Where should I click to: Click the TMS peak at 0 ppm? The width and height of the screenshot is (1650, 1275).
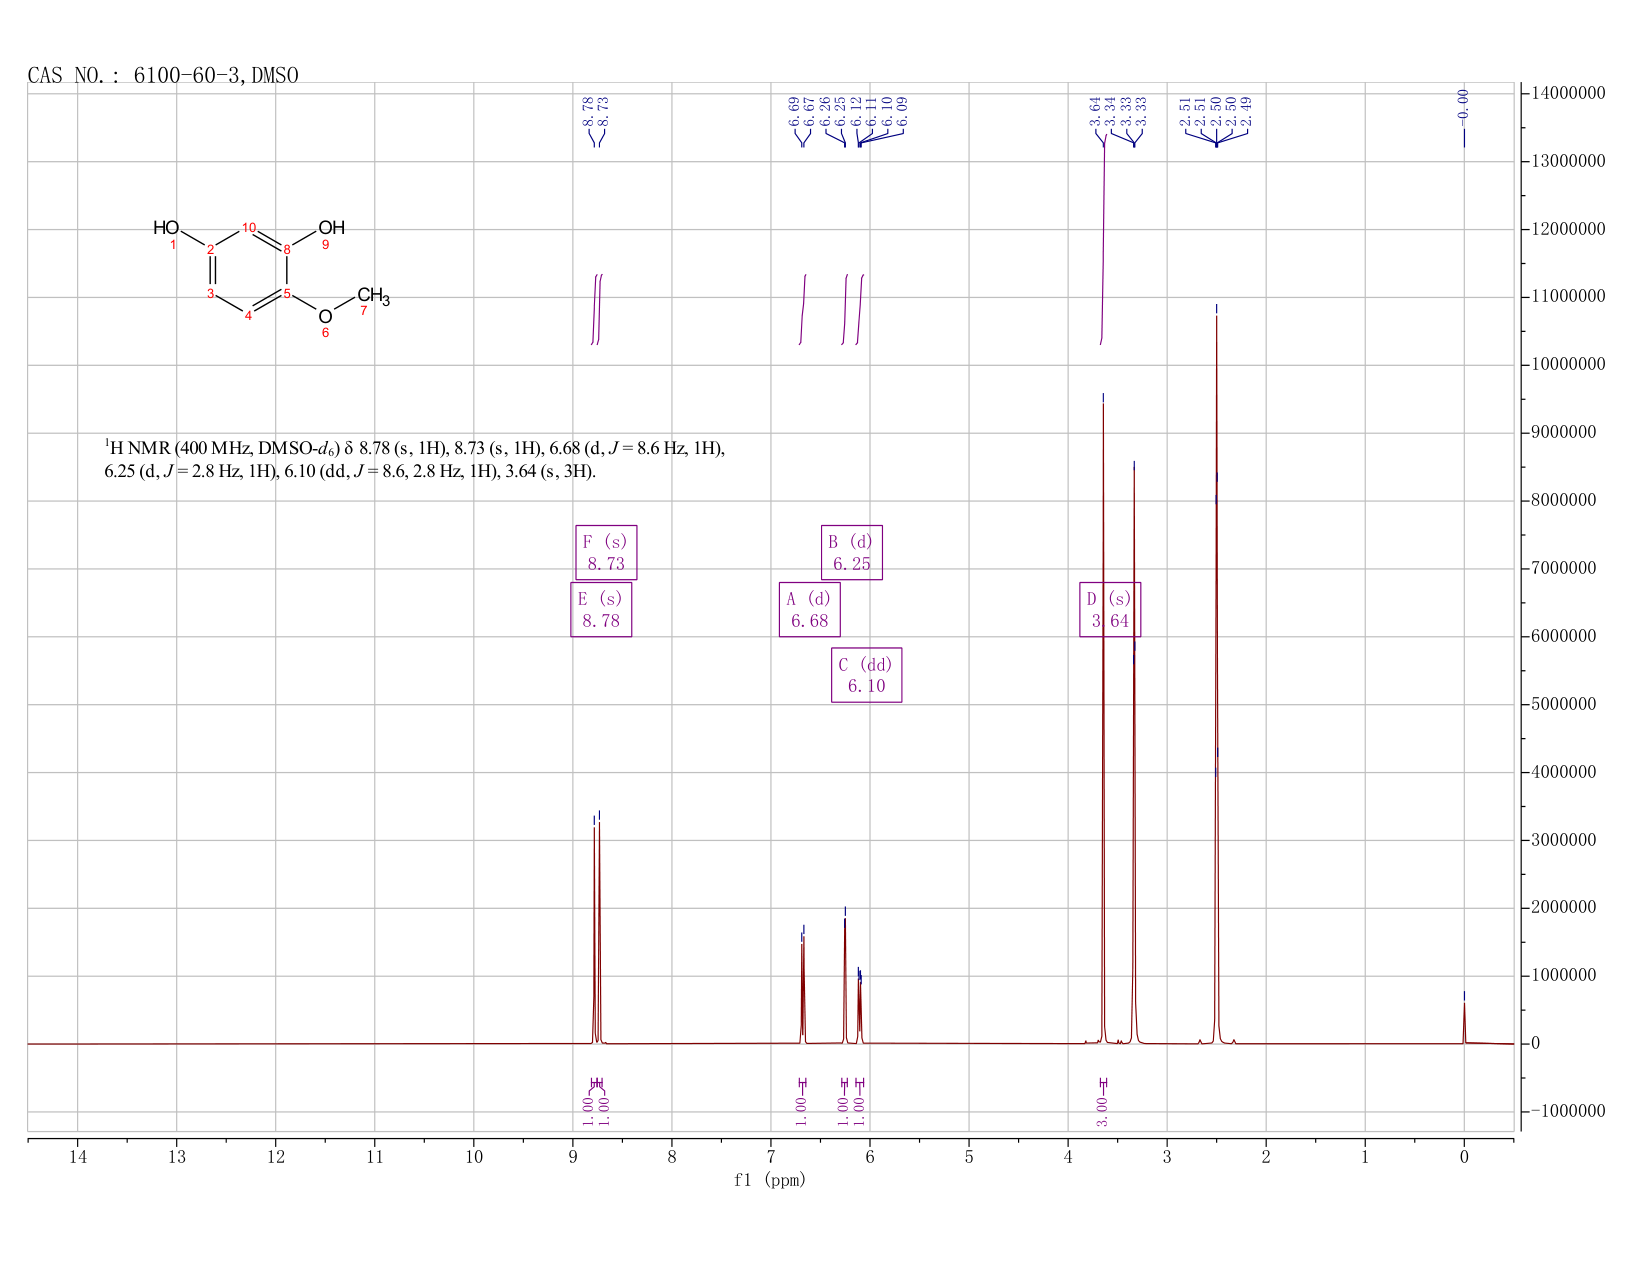1464,1022
